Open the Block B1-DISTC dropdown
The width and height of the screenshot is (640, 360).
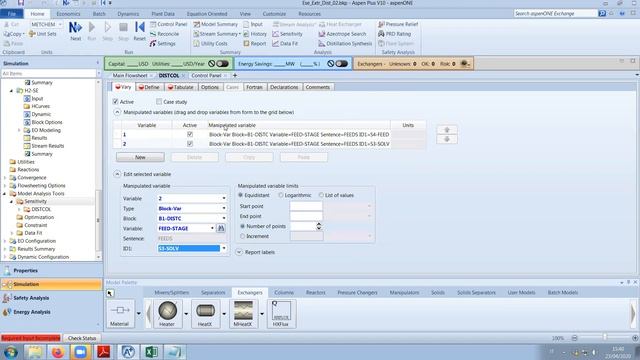pos(224,218)
